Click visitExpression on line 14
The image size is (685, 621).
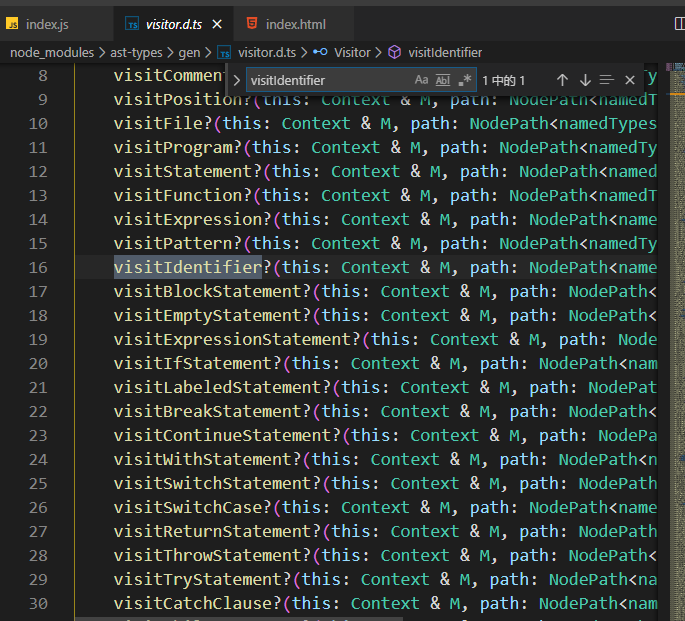(187, 220)
